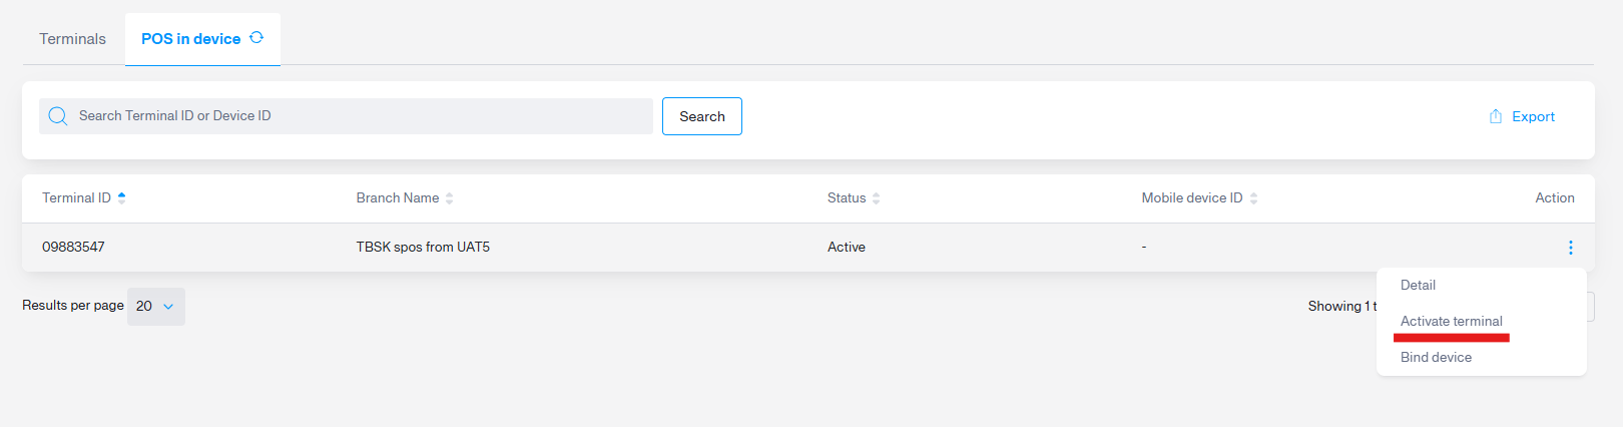The image size is (1623, 427).
Task: Sort by Terminal ID using the sort arrows
Action: click(122, 198)
